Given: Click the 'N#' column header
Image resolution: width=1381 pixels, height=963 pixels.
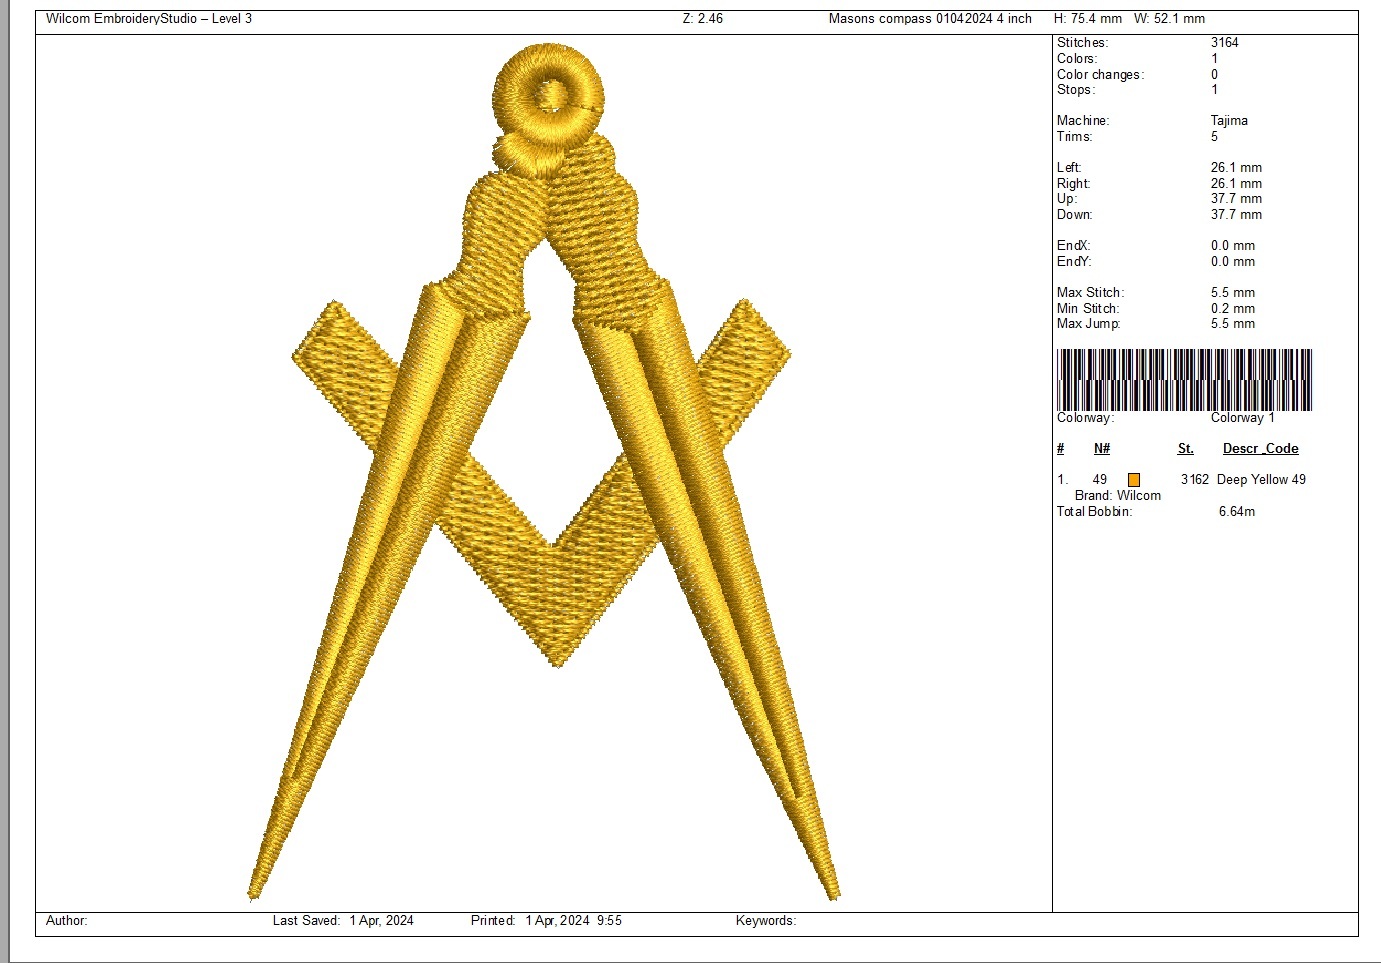Looking at the screenshot, I should pyautogui.click(x=1102, y=449).
